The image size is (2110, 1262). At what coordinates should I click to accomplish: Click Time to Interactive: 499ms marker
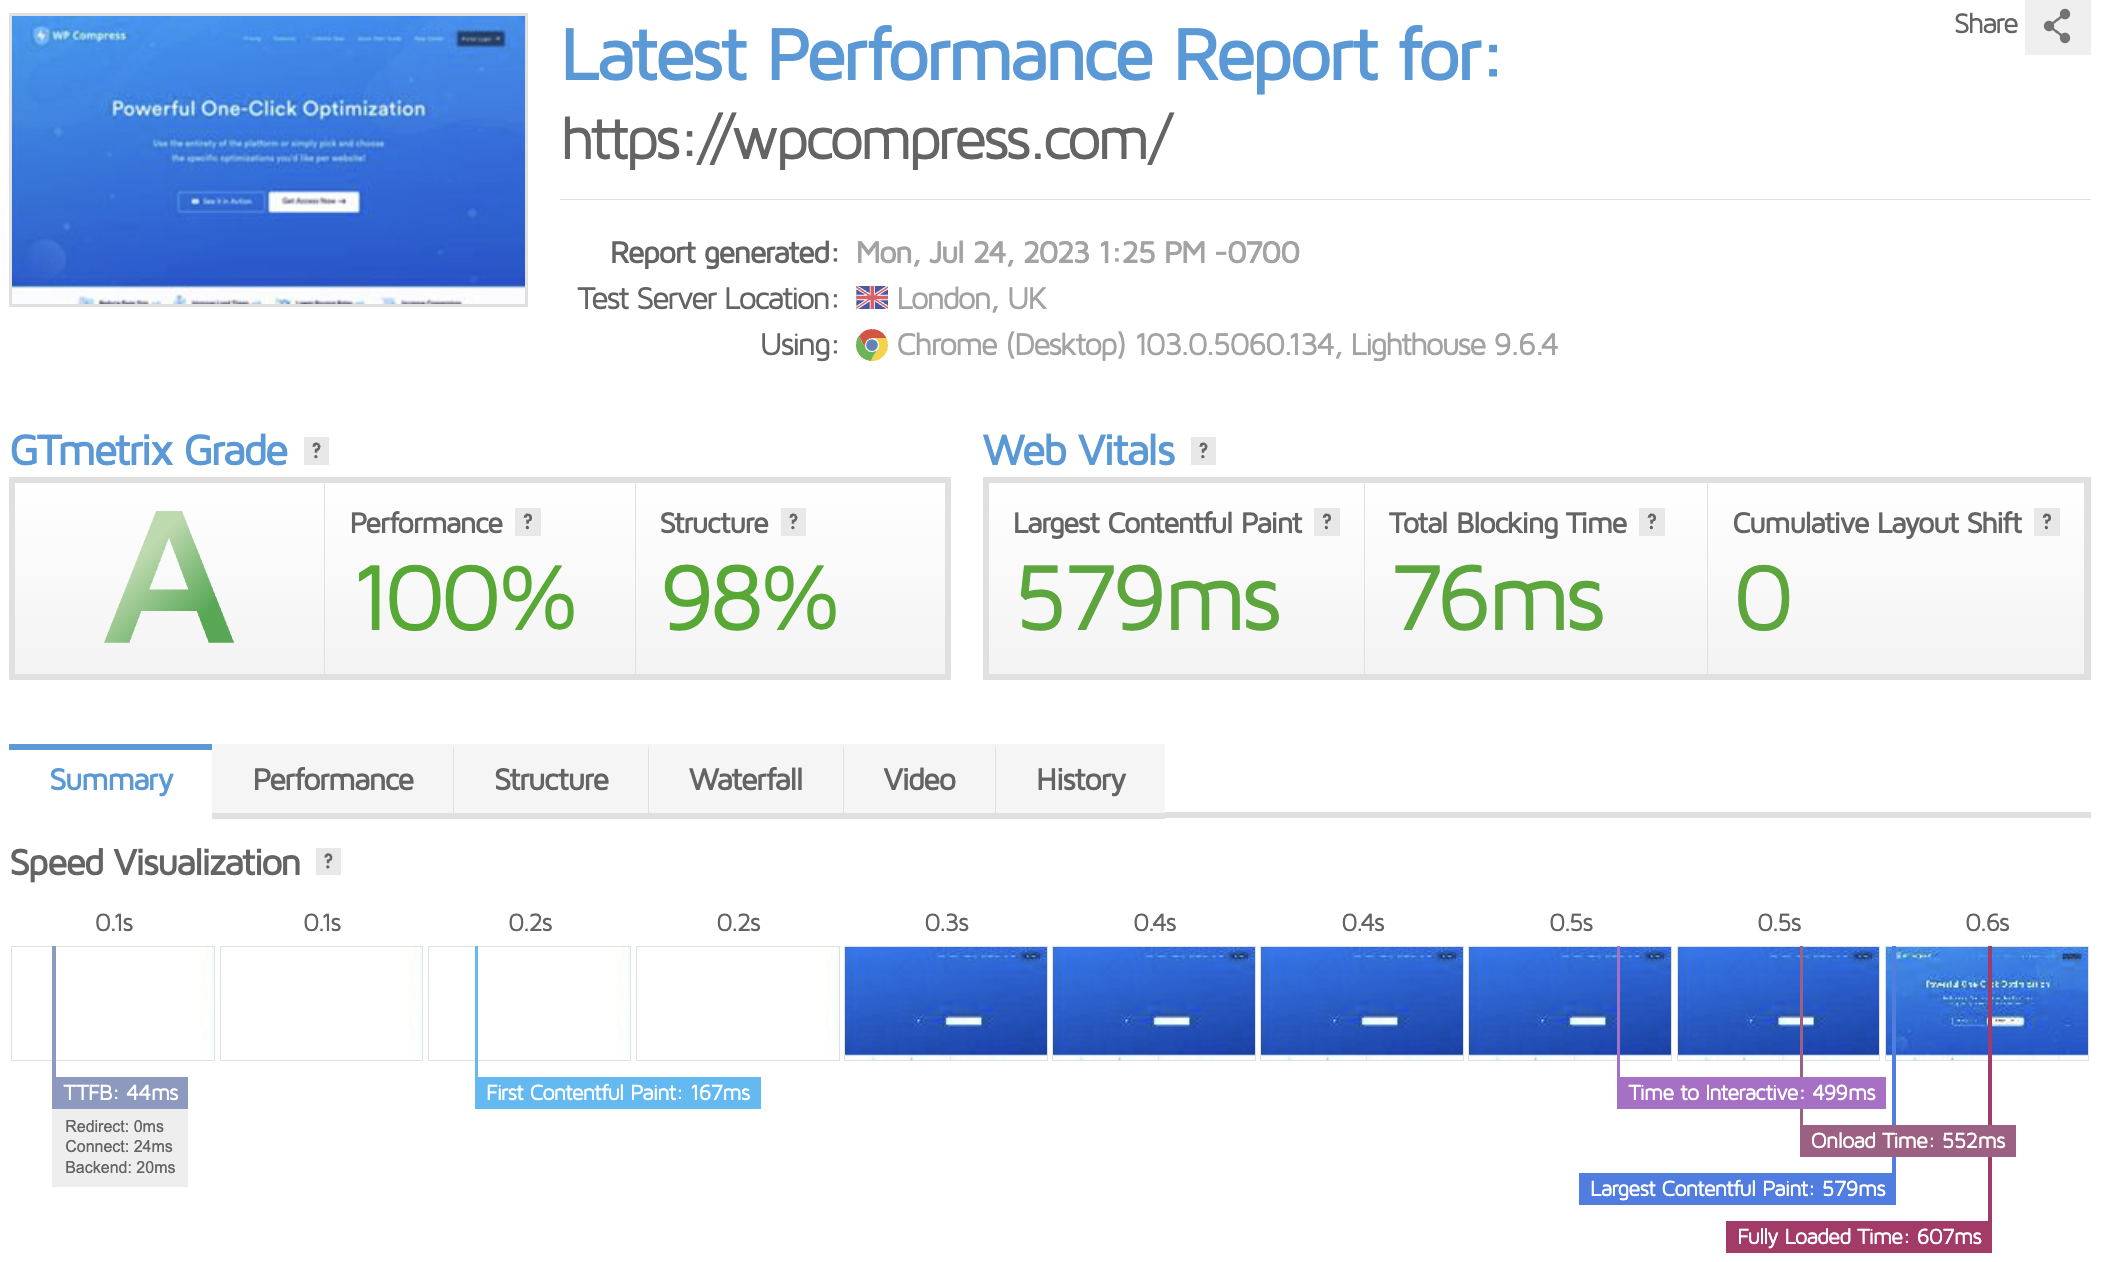point(1752,1093)
